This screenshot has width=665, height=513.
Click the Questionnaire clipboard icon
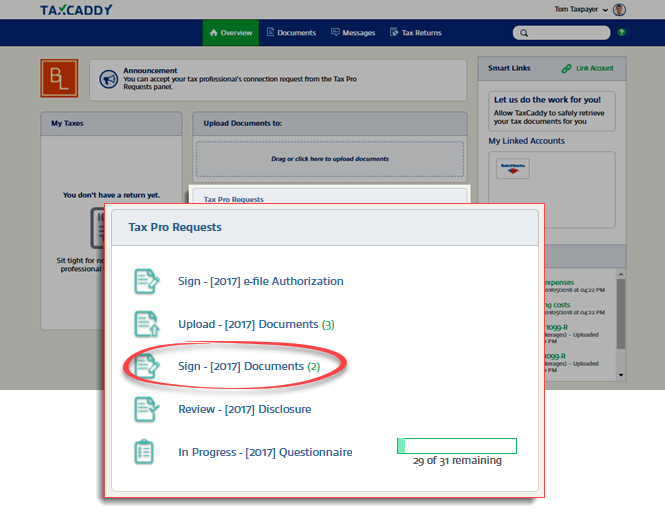coord(144,452)
